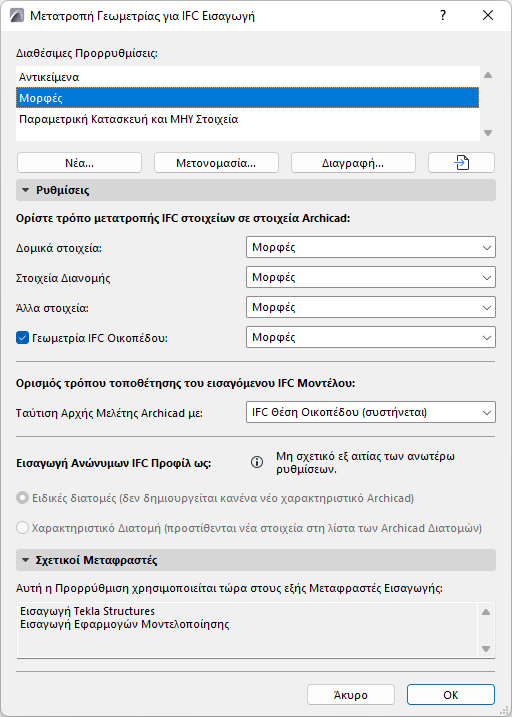The image size is (512, 717).
Task: Click the Archicad icon in title bar
Action: 16,16
